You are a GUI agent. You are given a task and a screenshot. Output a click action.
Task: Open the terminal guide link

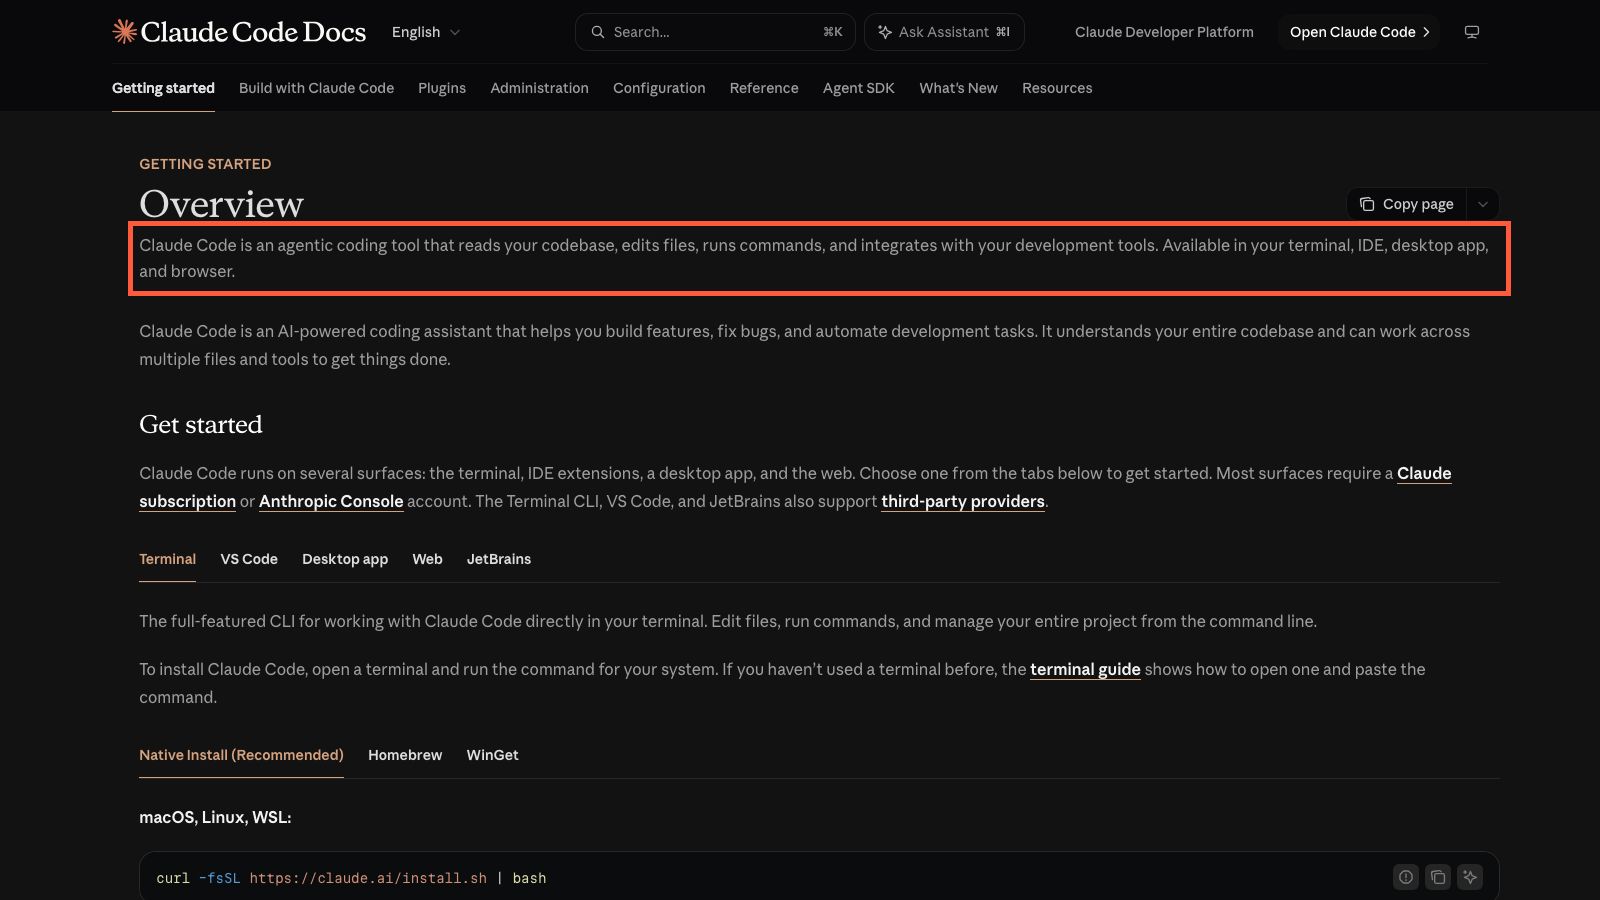click(x=1085, y=669)
